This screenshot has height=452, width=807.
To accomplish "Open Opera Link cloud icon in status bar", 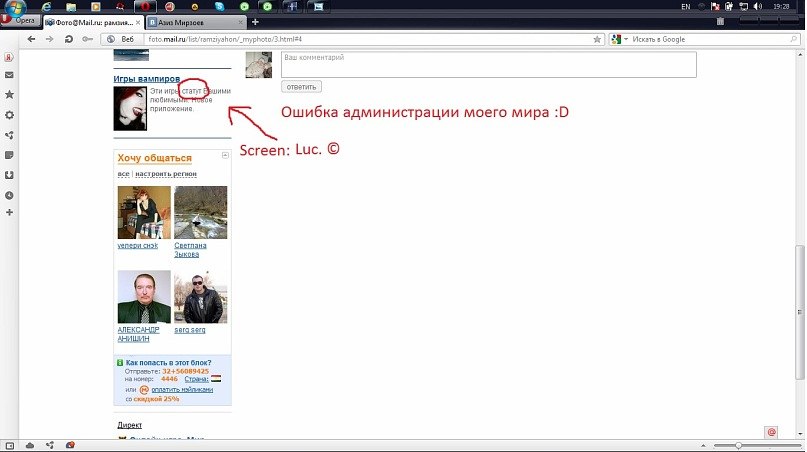I will tap(30, 445).
